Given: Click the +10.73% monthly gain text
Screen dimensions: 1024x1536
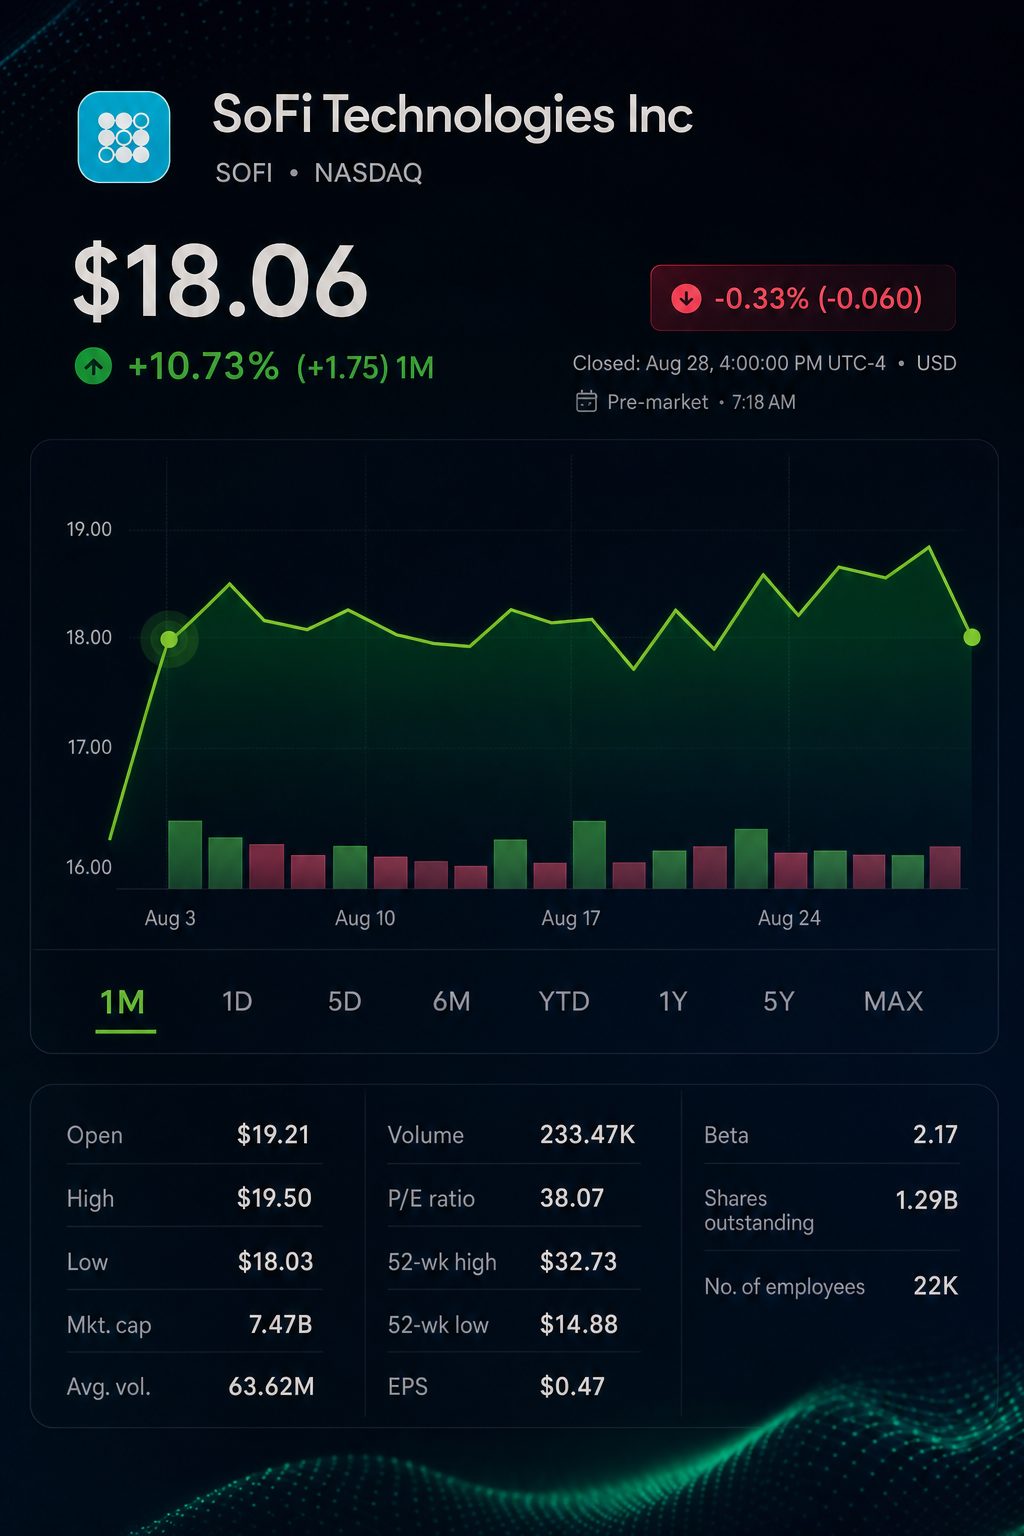Looking at the screenshot, I should 204,367.
